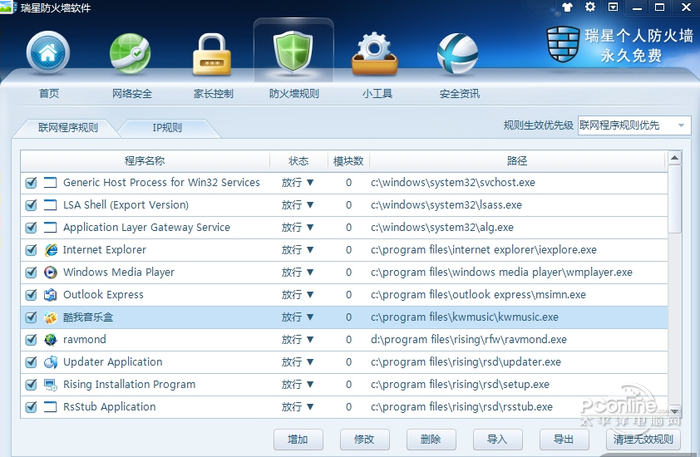Click the ravmond program icon

51,340
